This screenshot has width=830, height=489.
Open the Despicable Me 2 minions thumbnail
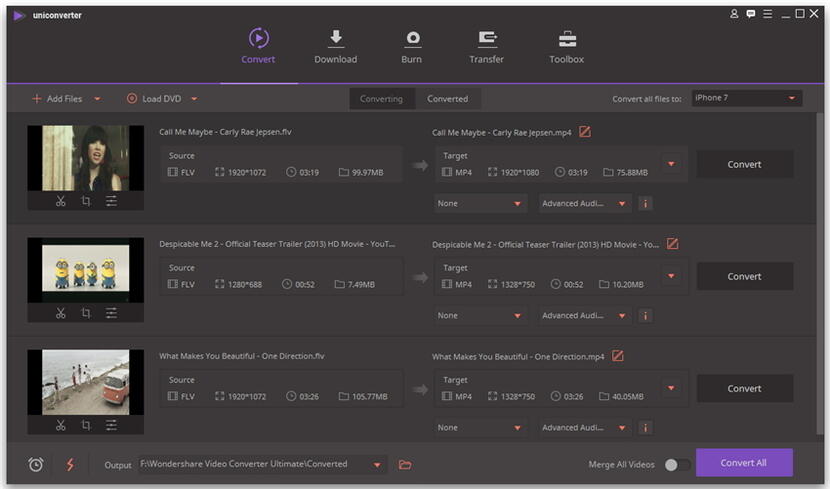click(86, 270)
